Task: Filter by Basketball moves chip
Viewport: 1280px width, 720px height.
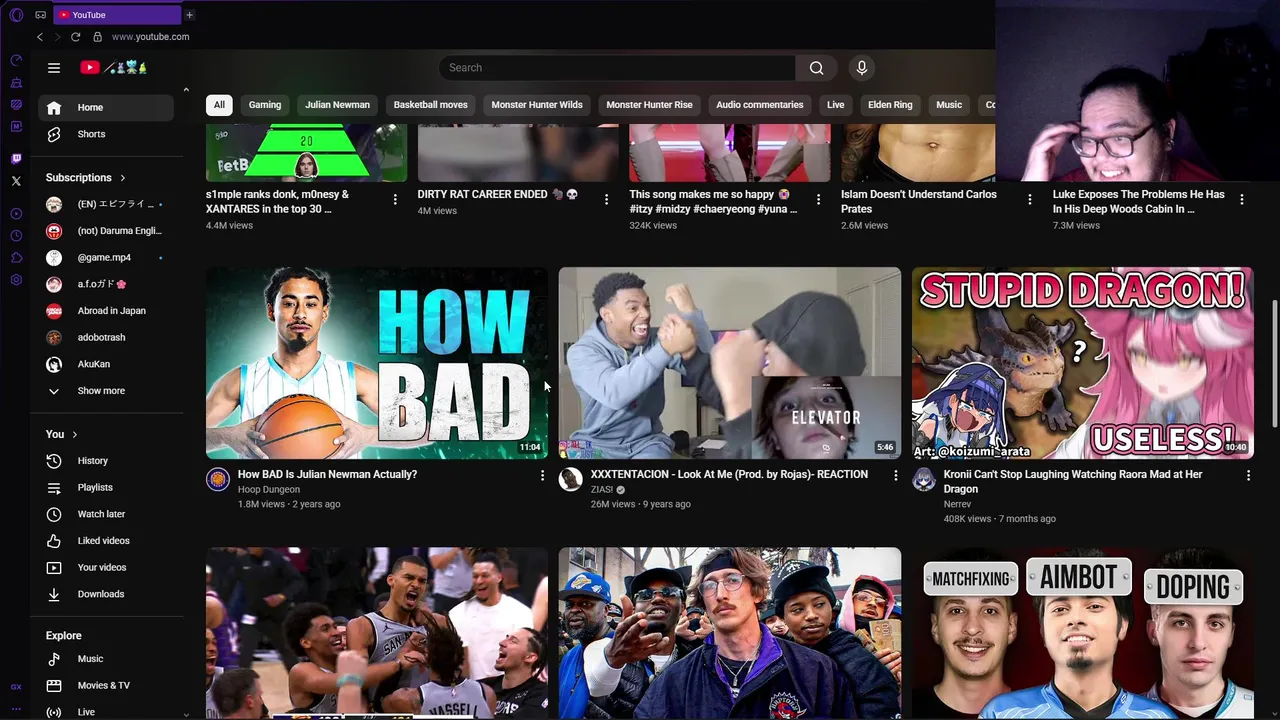Action: (x=430, y=105)
